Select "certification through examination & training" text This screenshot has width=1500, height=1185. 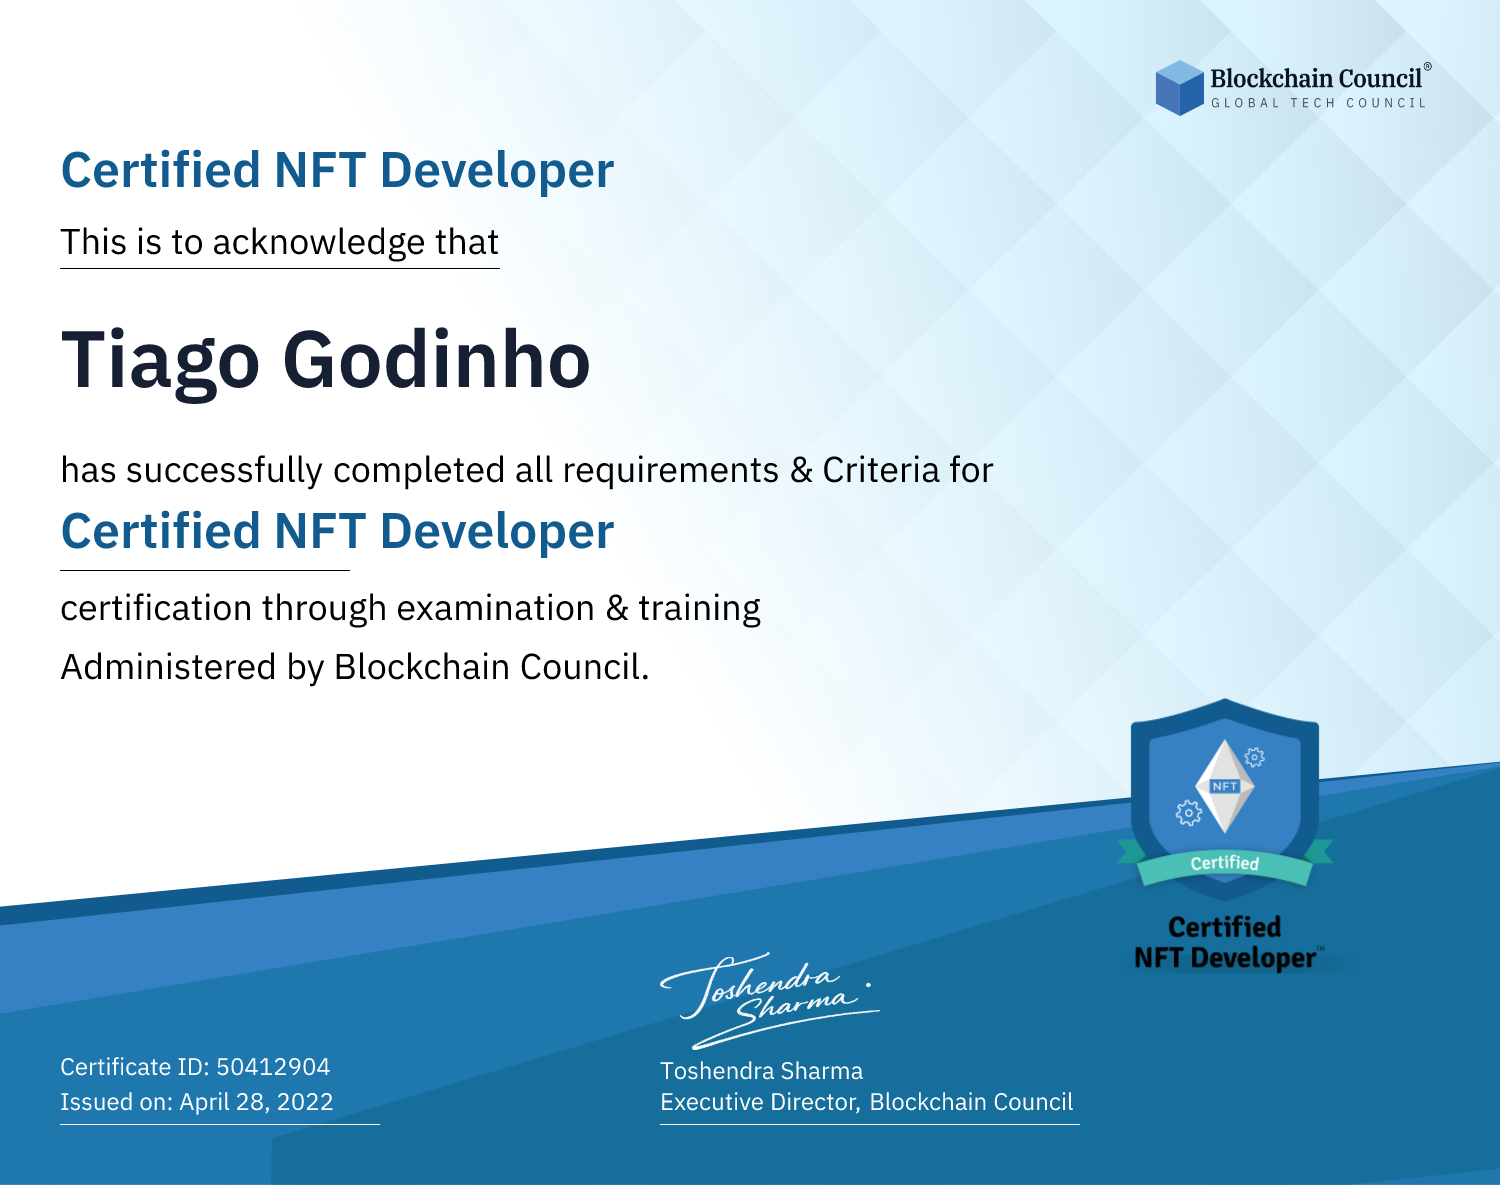410,608
